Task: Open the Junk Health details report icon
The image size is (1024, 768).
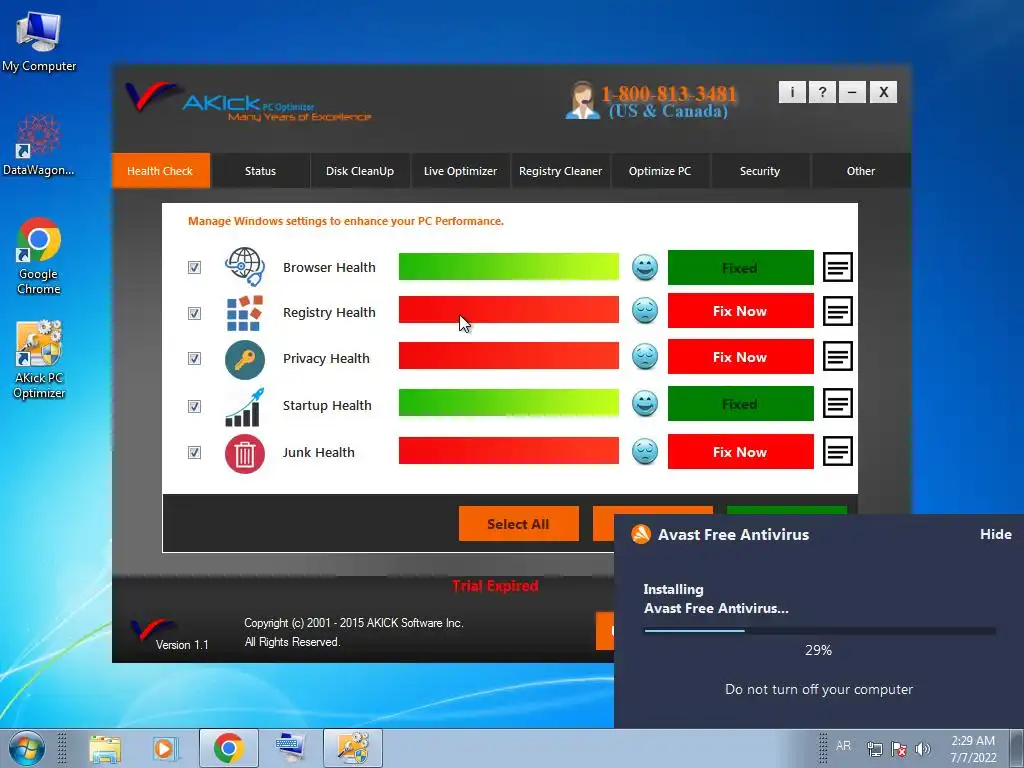Action: point(837,451)
